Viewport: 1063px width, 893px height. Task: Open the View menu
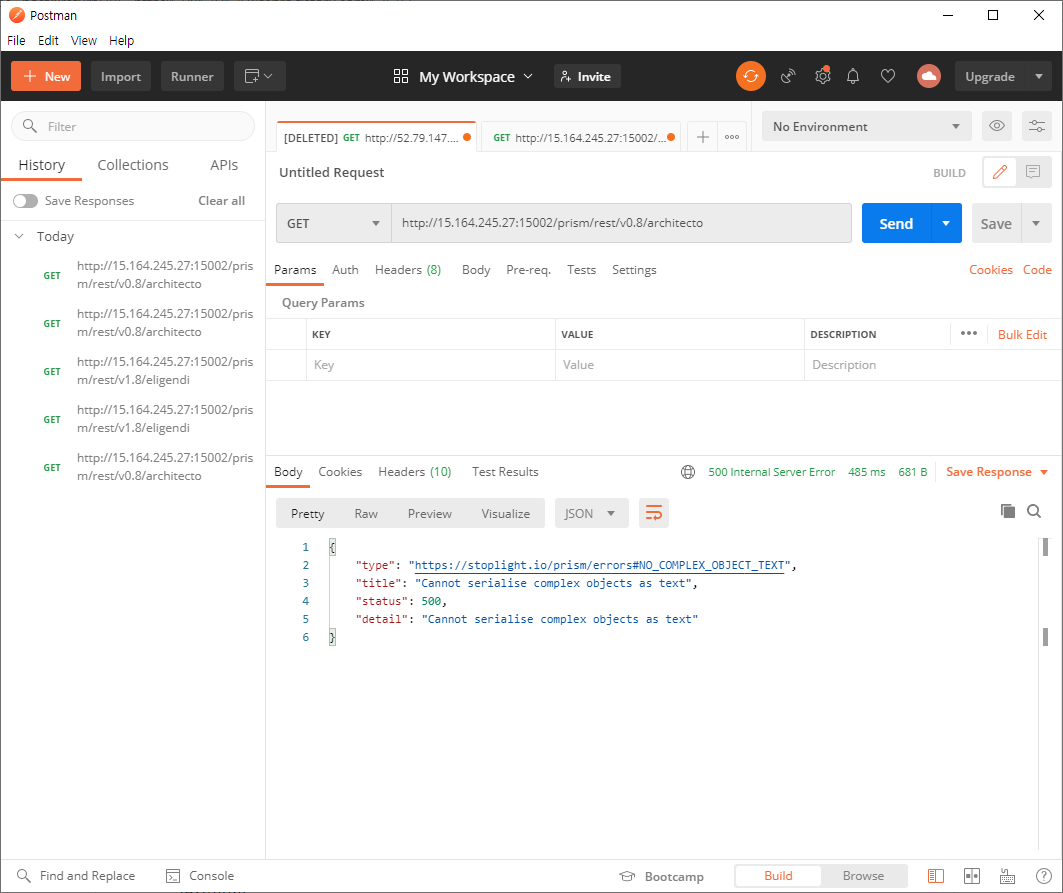tap(83, 41)
